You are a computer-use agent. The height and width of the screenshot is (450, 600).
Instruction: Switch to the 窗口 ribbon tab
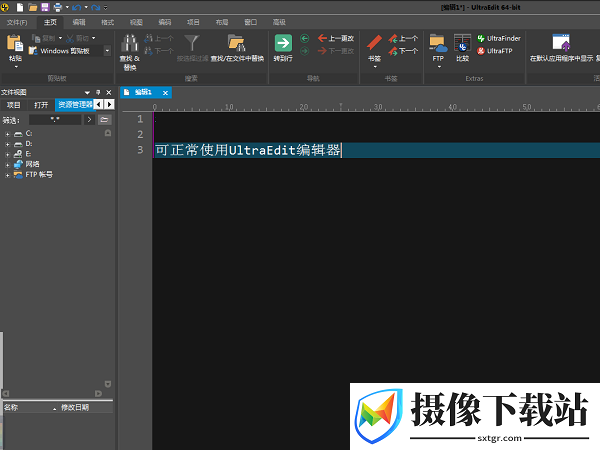pyautogui.click(x=251, y=22)
